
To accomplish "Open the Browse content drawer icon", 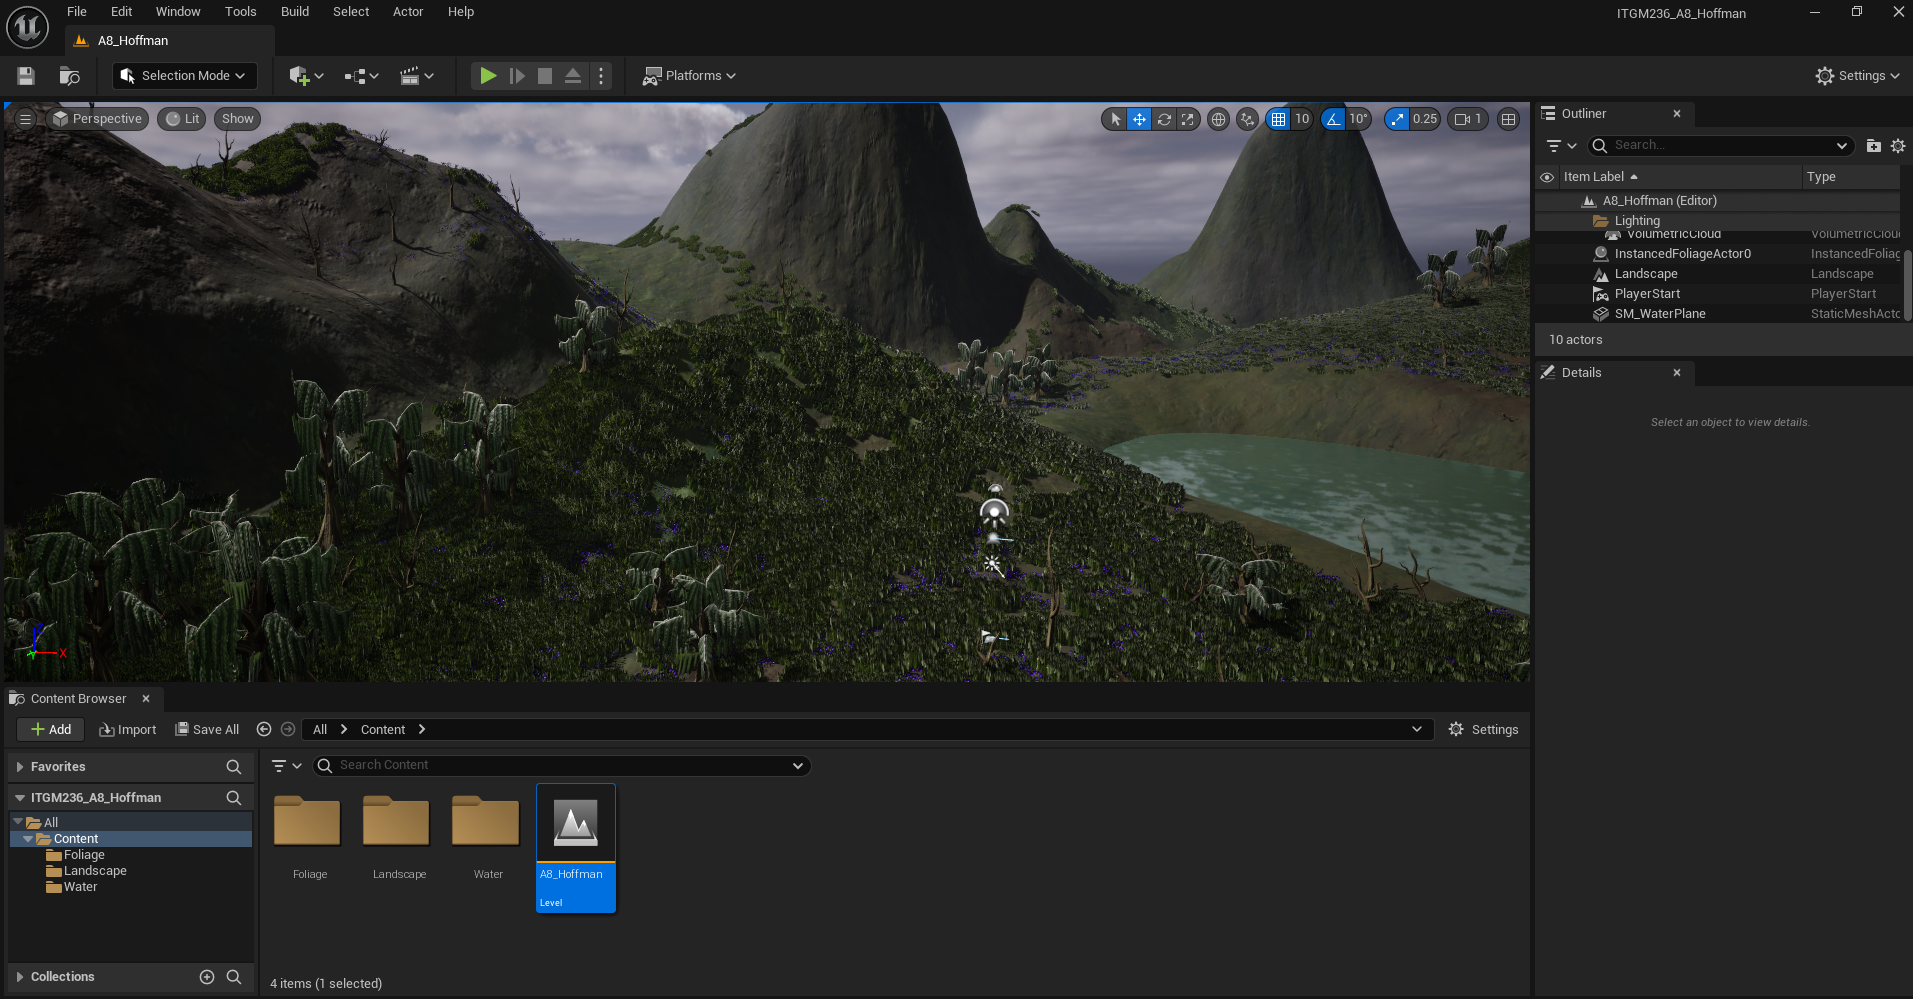I will (69, 76).
